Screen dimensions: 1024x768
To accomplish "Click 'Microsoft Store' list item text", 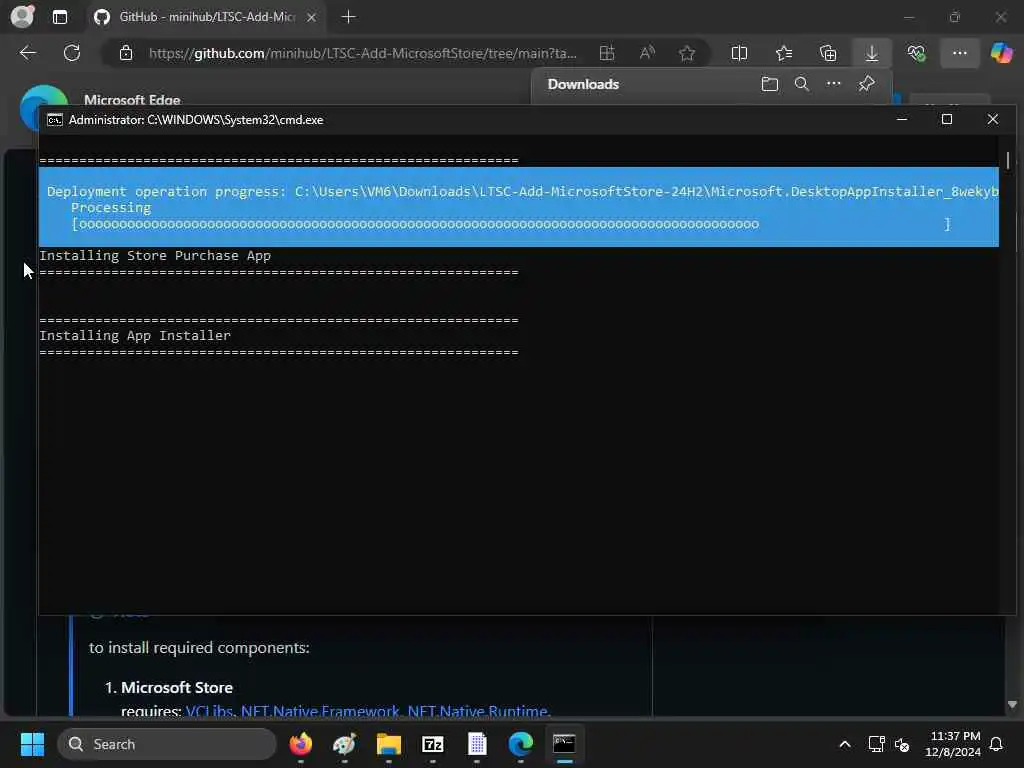I will click(176, 688).
